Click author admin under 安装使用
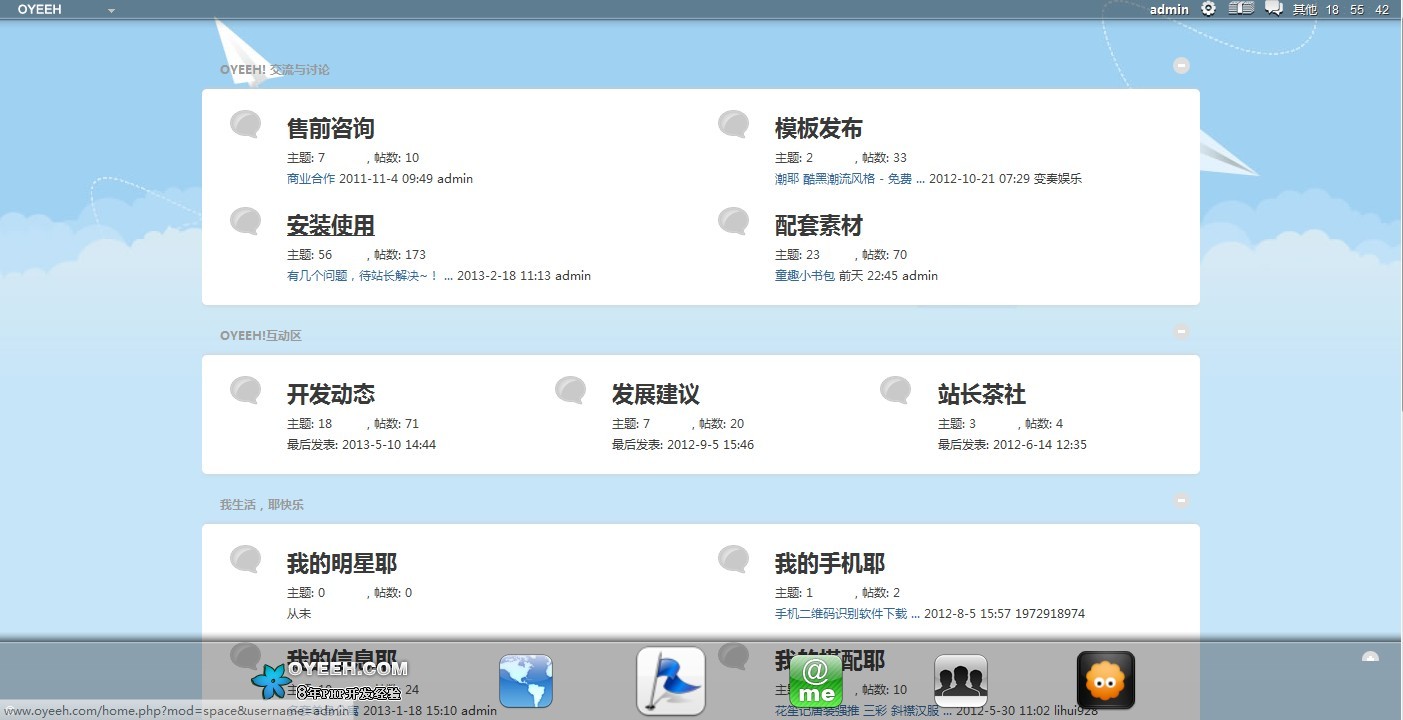 (573, 276)
